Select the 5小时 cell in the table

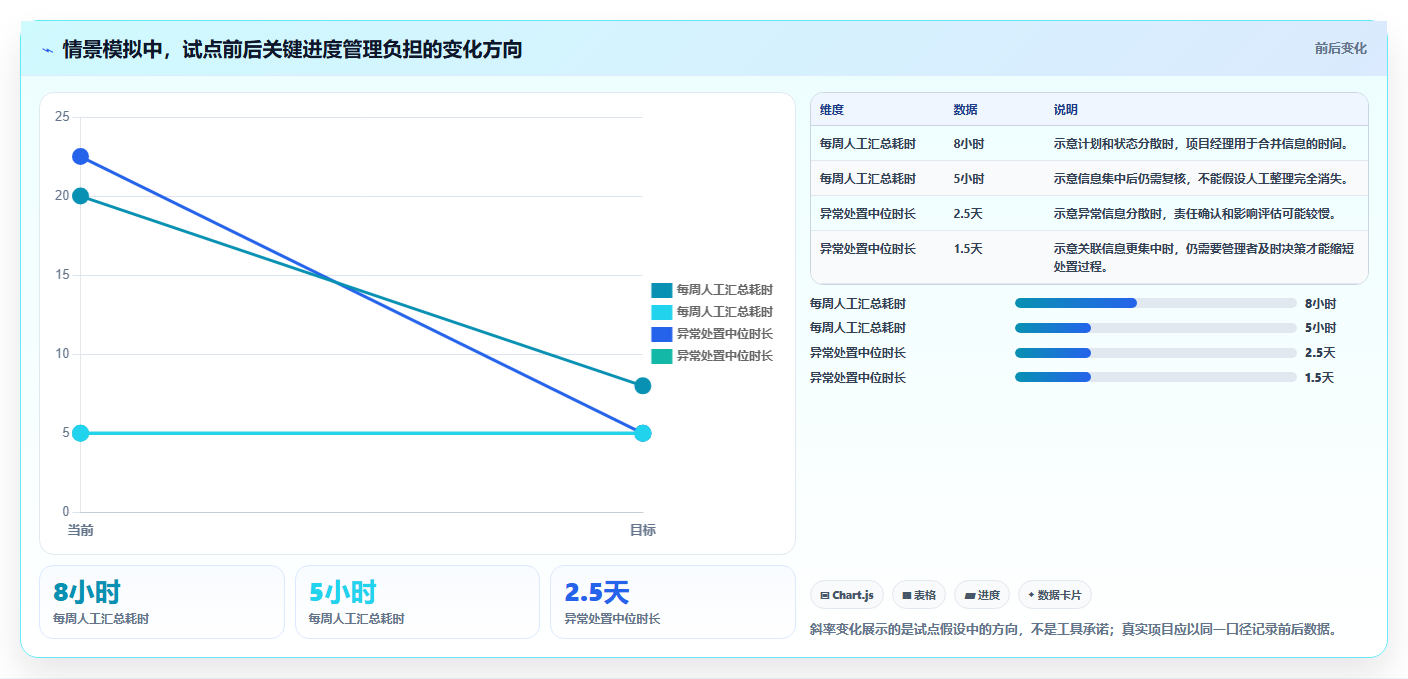(x=969, y=179)
